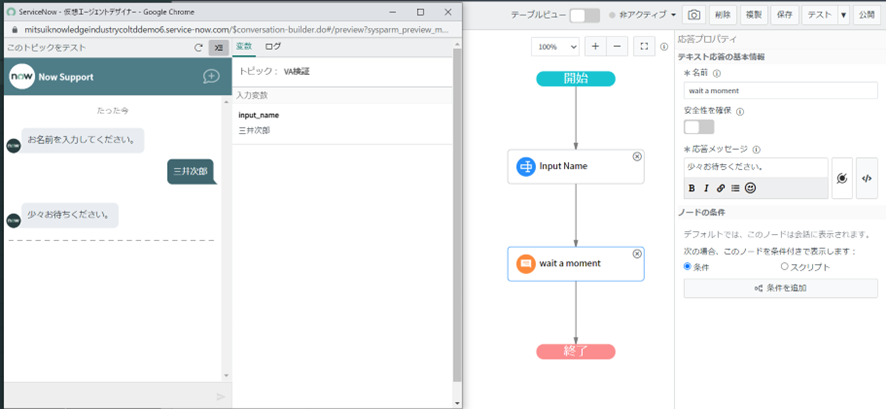
Task: Select the Input Name node
Action: [x=576, y=166]
